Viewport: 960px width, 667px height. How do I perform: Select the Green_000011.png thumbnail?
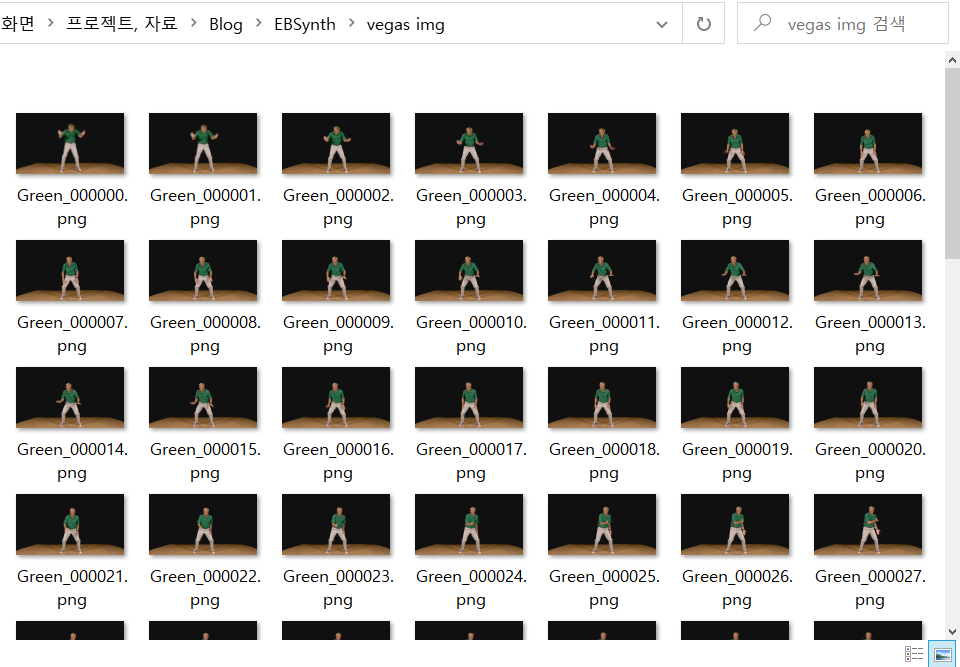point(602,270)
